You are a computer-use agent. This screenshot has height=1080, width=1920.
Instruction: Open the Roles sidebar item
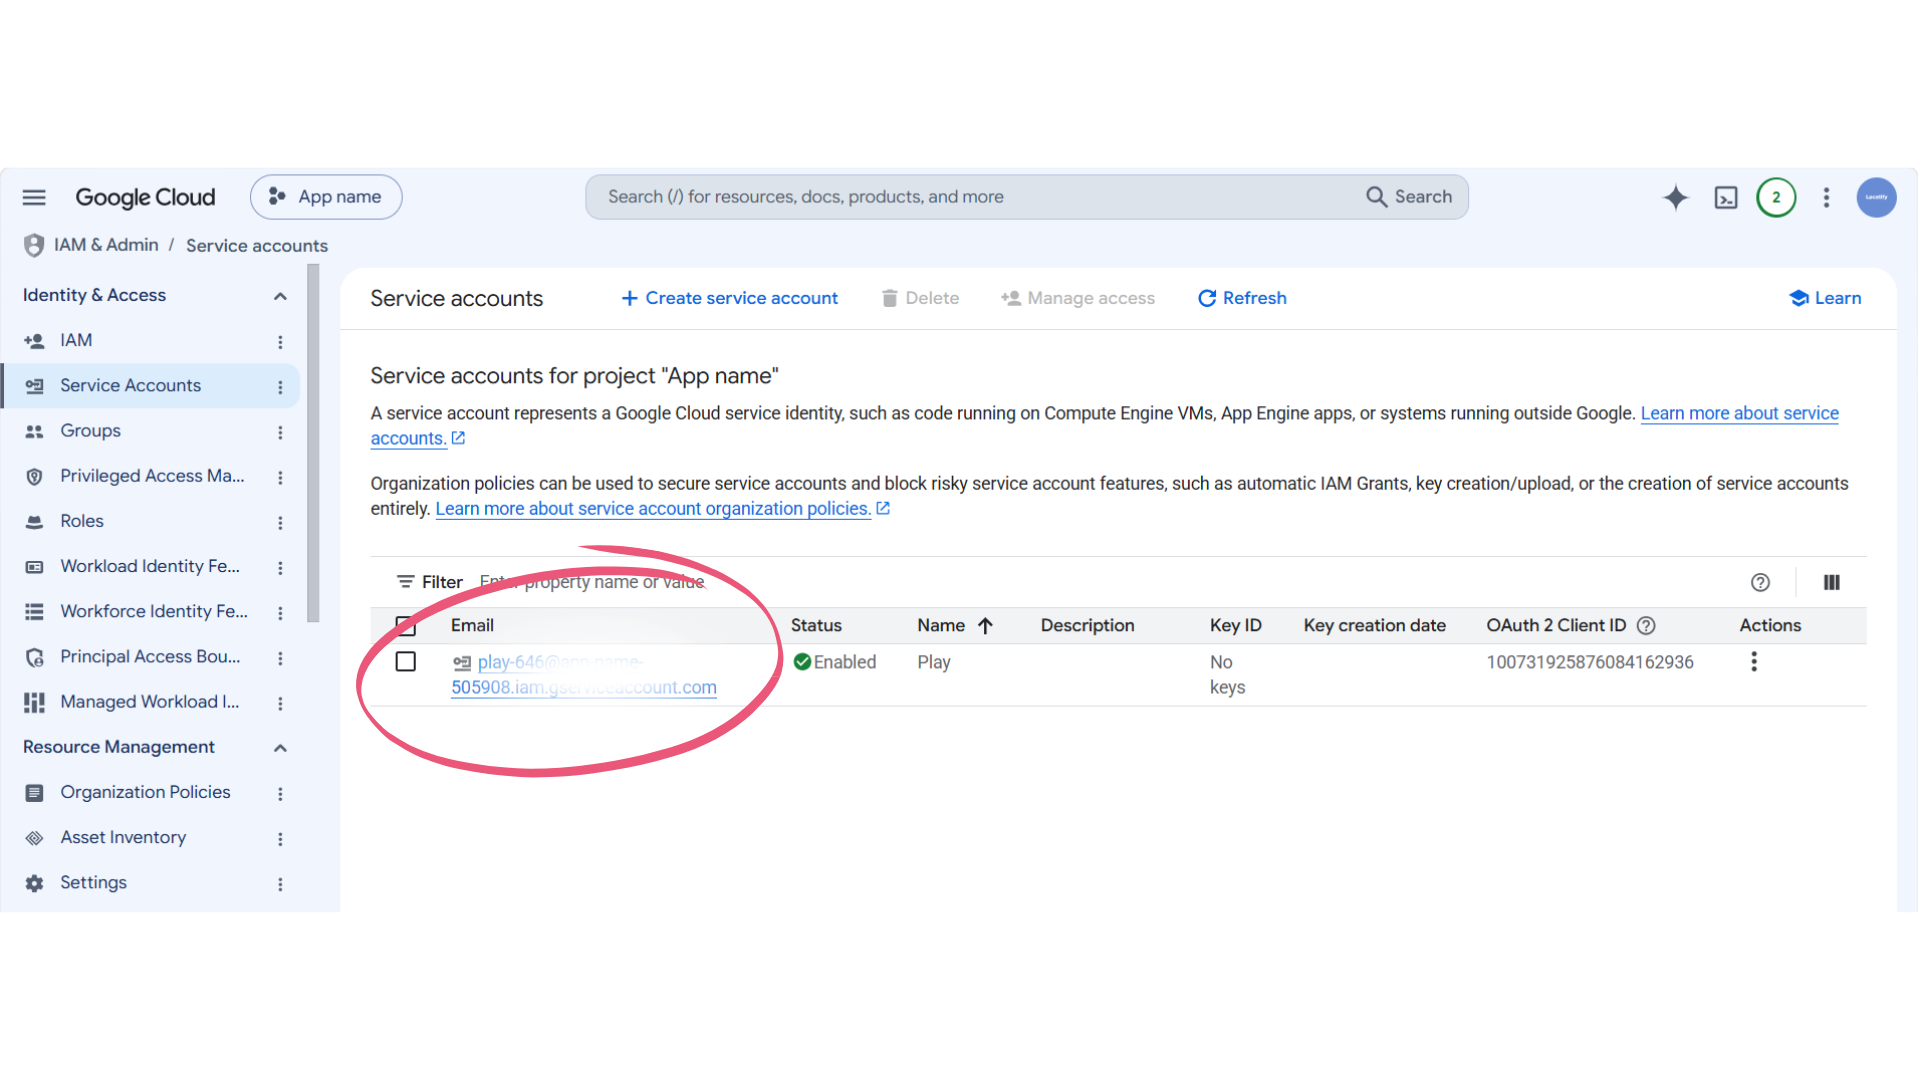(x=82, y=521)
